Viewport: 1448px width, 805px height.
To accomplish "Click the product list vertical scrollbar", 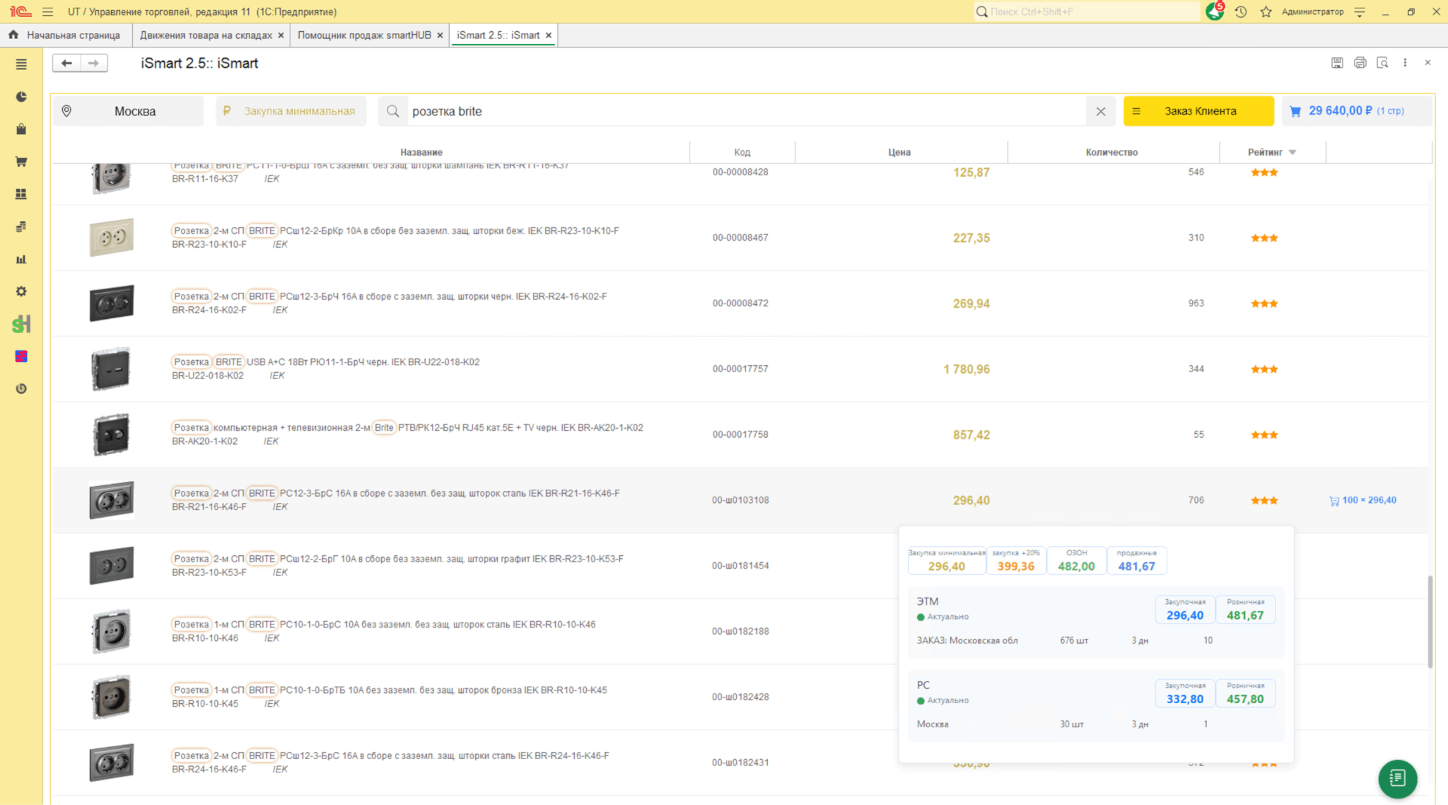I will (1430, 620).
